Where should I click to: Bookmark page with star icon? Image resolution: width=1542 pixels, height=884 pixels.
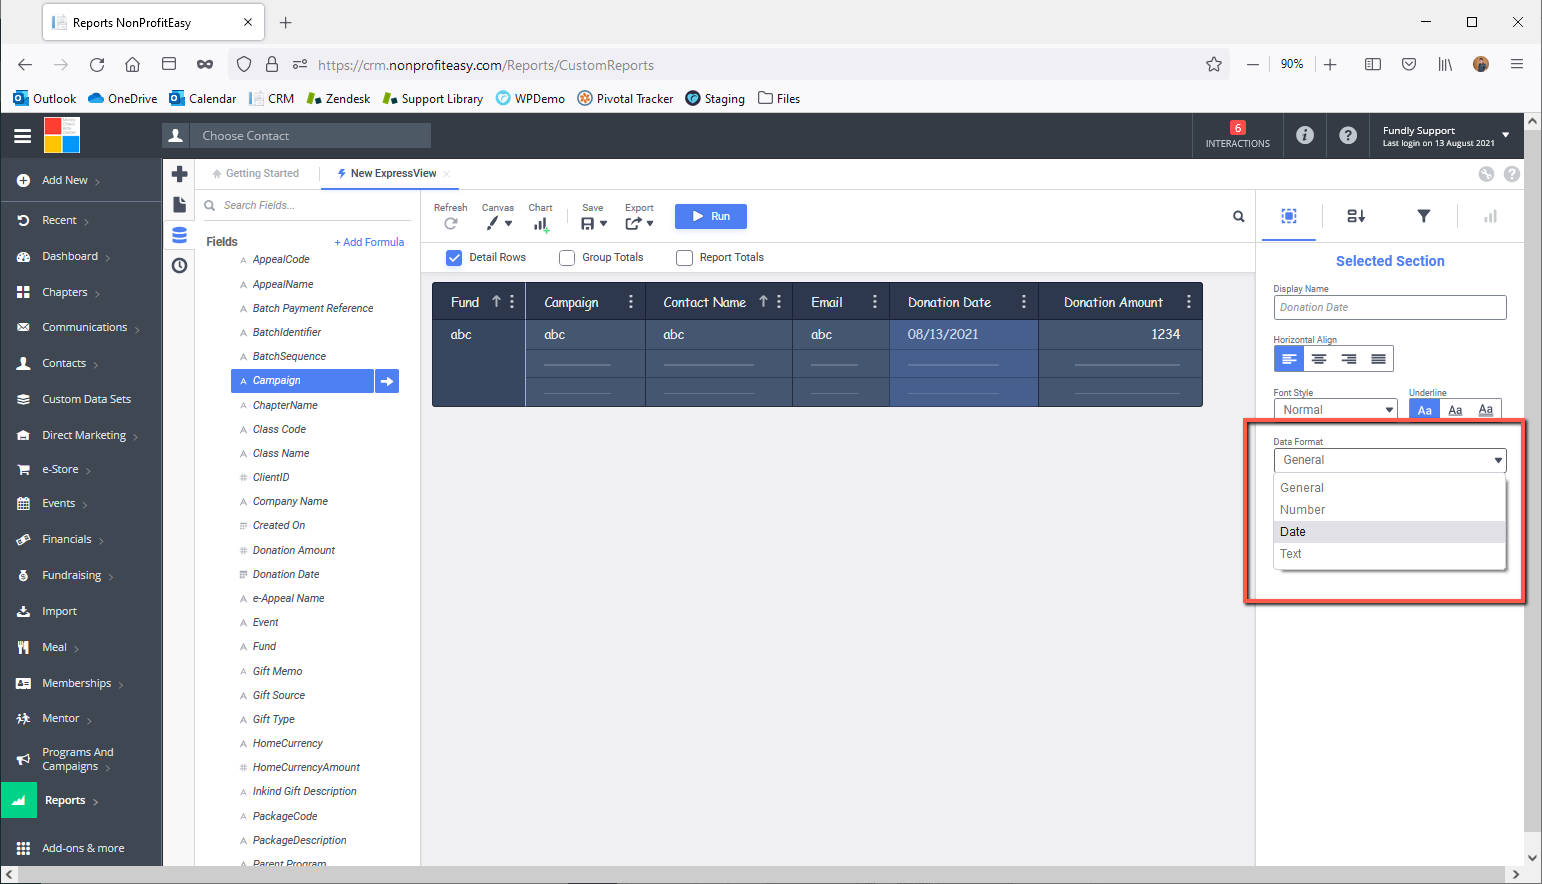click(1214, 64)
